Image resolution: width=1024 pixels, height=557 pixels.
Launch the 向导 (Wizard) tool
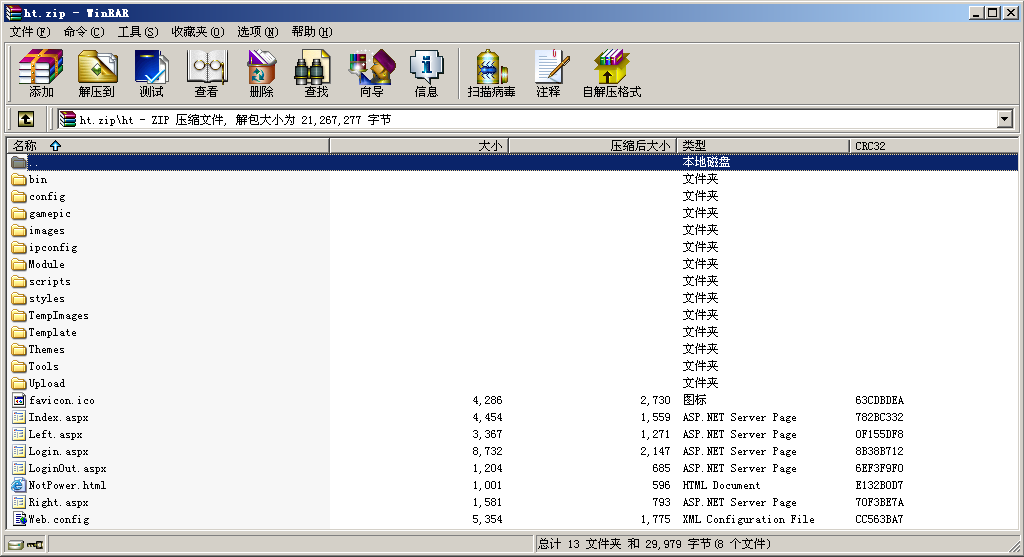point(371,74)
